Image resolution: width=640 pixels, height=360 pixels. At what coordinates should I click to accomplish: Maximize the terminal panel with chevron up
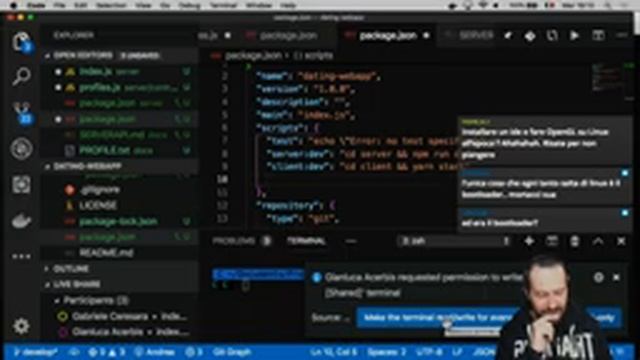coord(598,241)
